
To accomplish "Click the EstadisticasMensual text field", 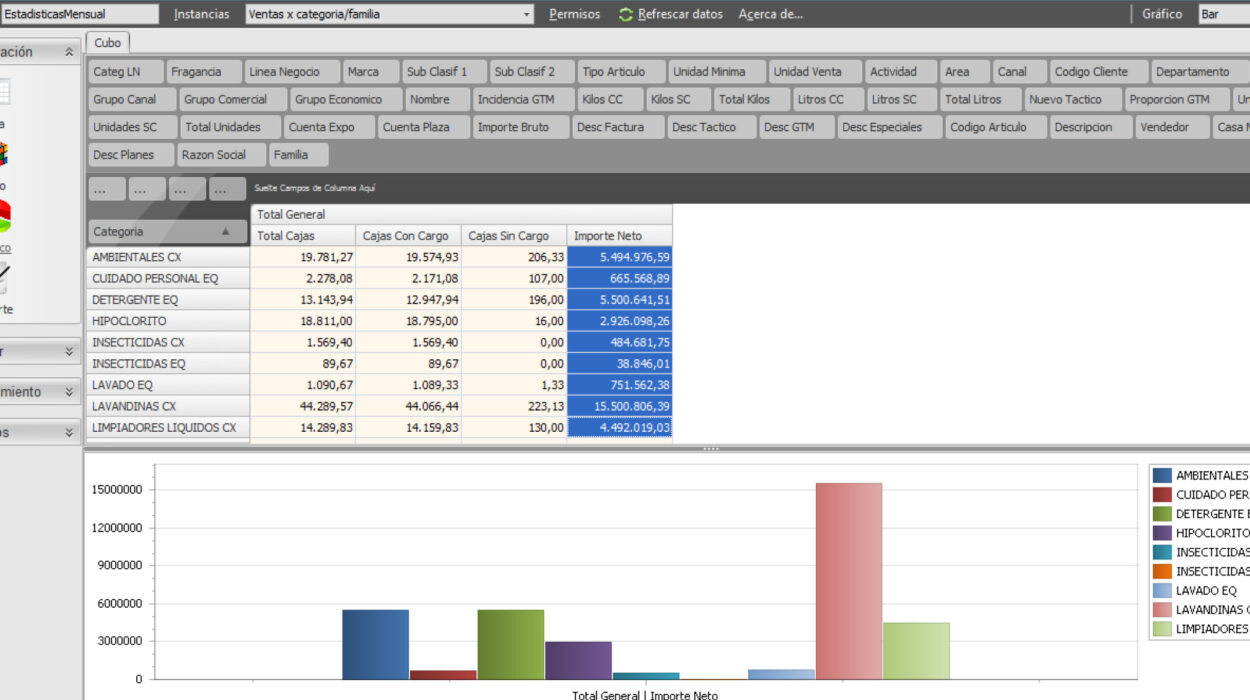I will [79, 14].
